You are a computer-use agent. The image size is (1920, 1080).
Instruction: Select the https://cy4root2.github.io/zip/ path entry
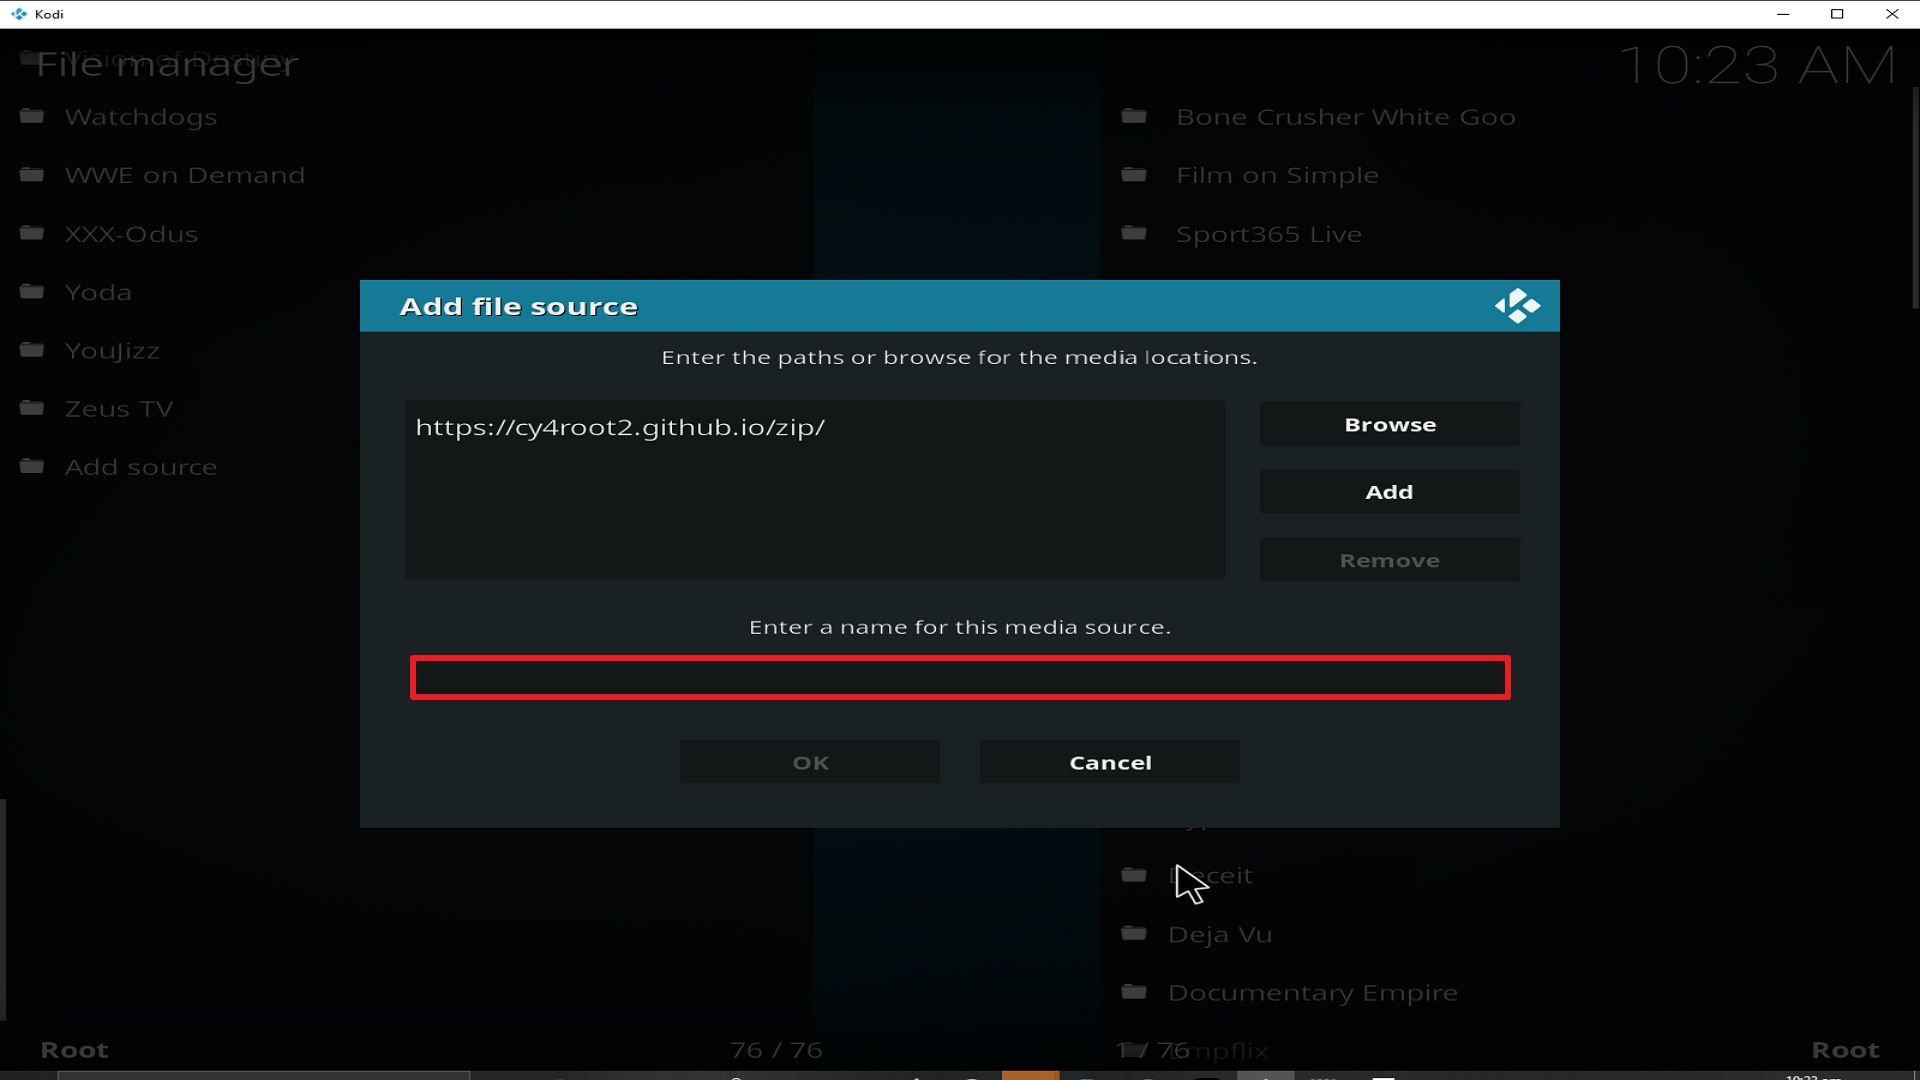click(620, 427)
